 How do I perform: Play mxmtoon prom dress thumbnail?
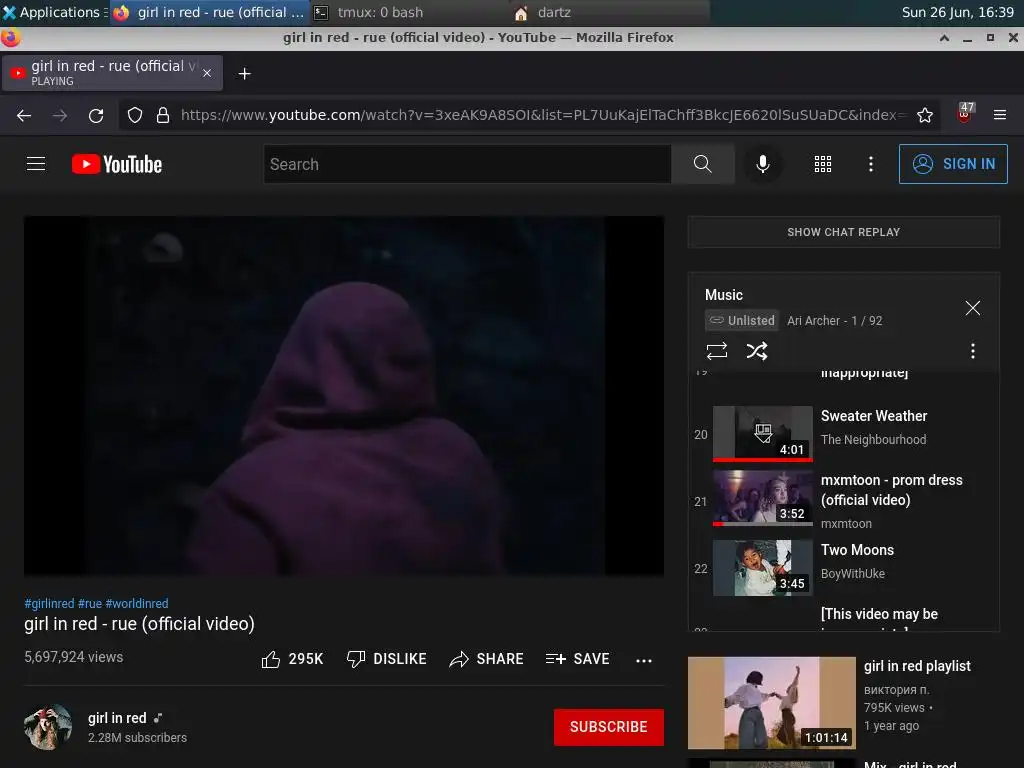point(763,498)
